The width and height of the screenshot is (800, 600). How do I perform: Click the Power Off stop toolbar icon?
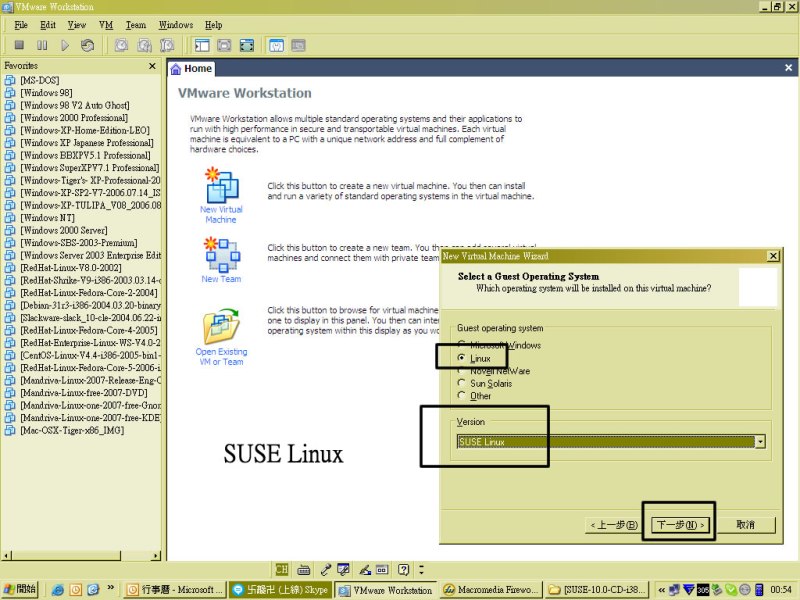click(19, 45)
